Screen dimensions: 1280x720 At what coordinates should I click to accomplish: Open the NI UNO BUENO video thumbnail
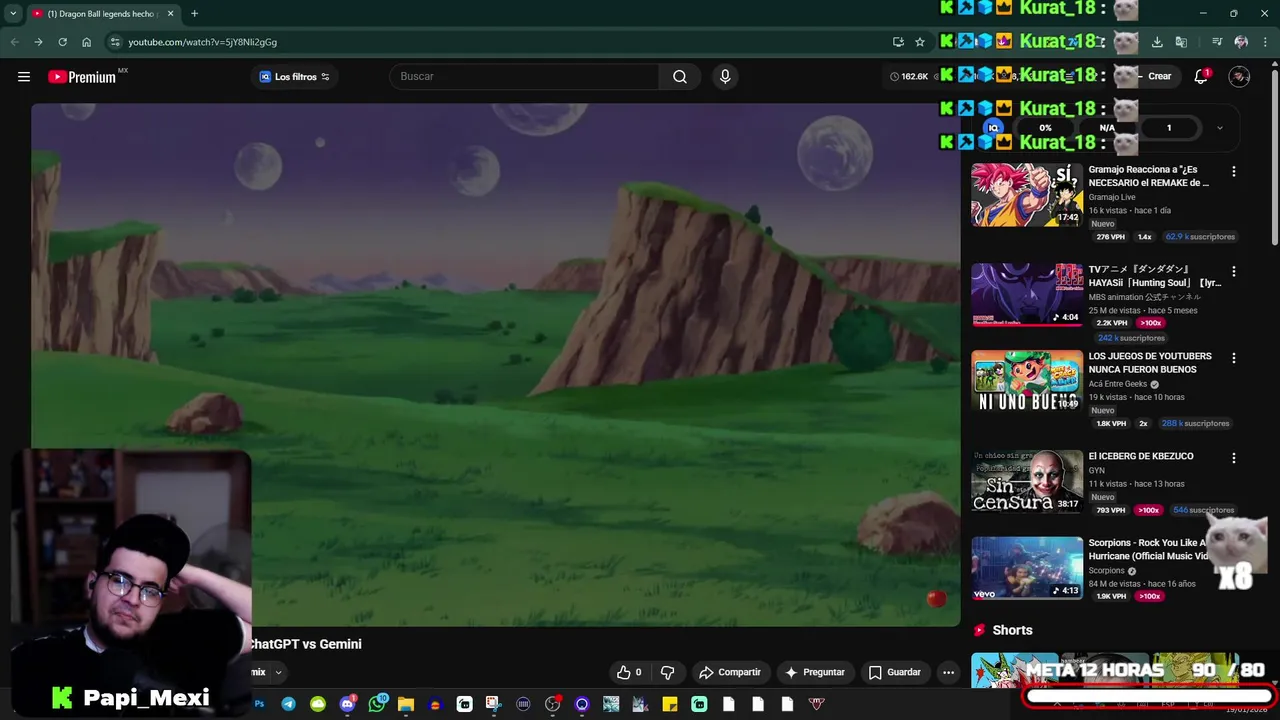(1027, 381)
